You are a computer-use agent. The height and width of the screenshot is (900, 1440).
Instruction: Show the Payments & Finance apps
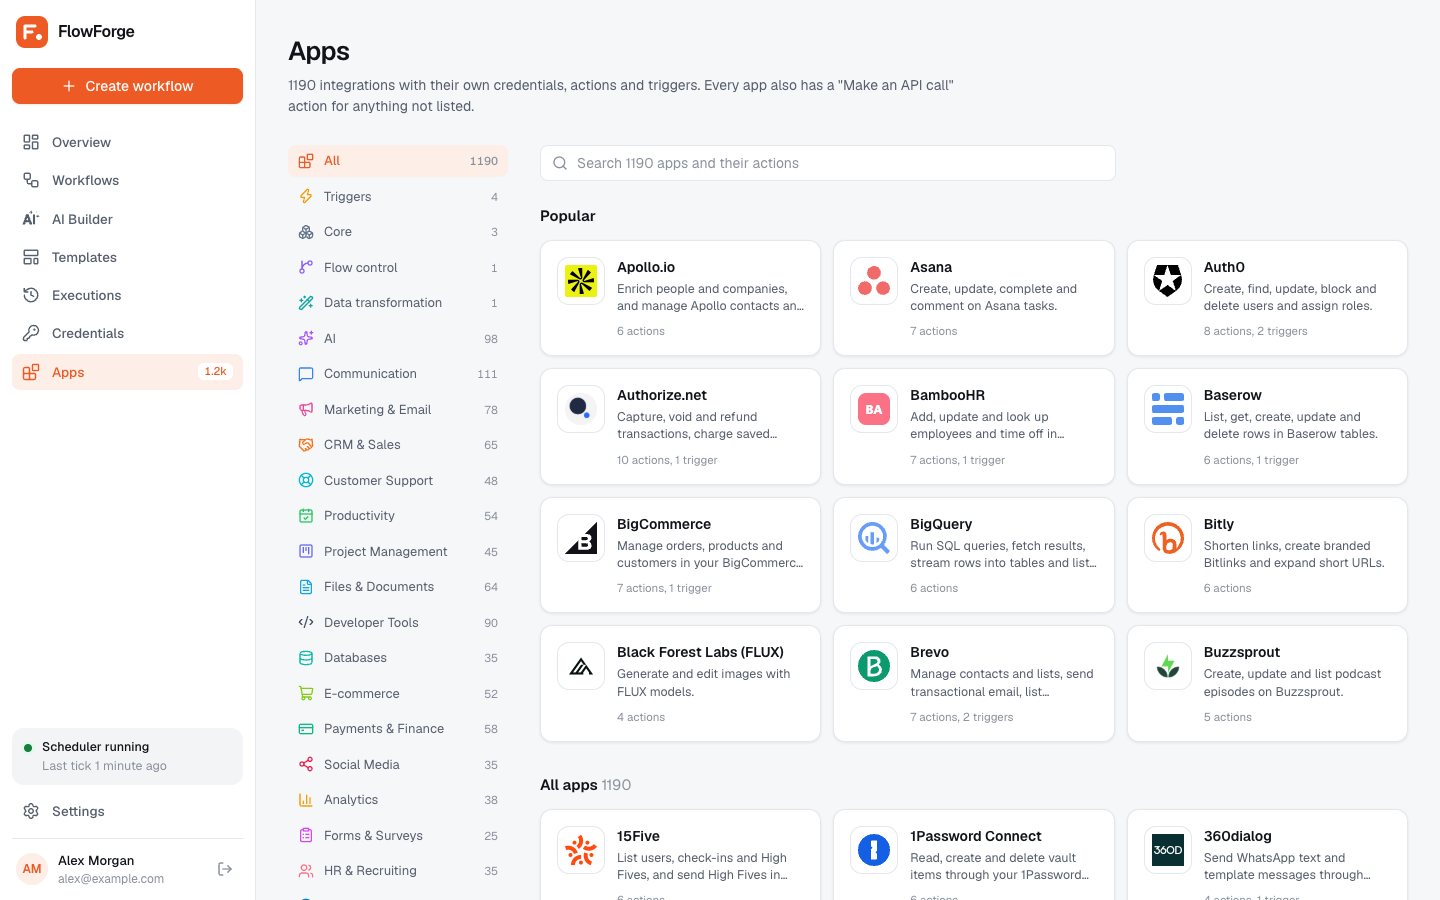click(x=398, y=729)
